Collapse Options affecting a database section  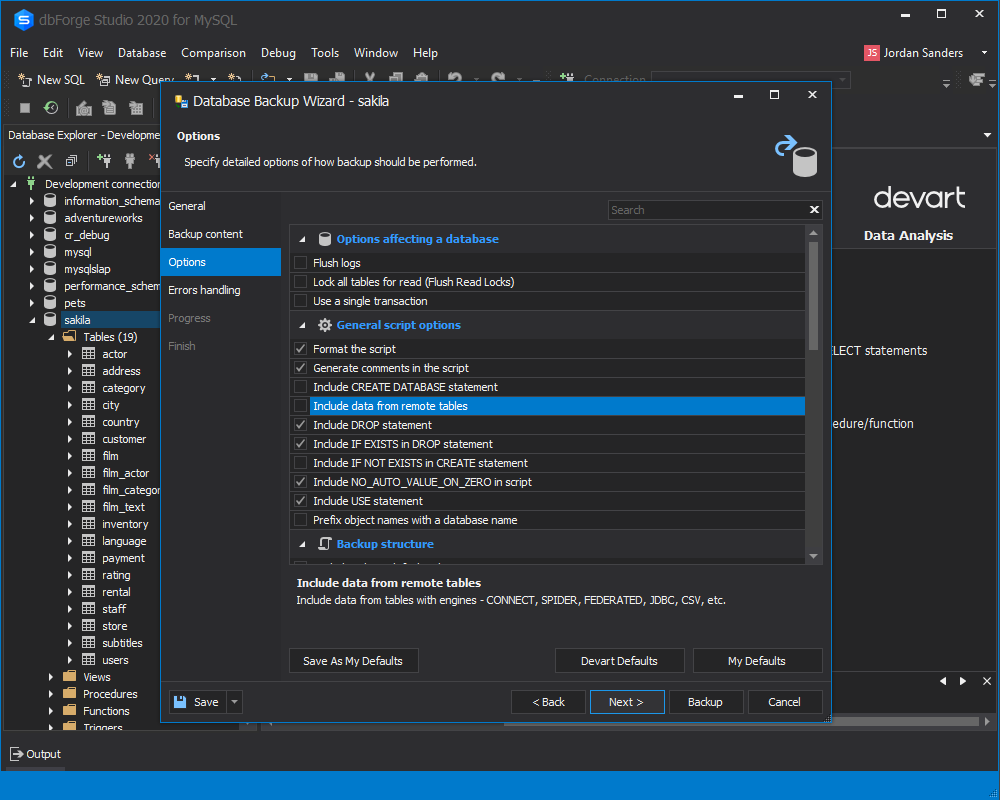tap(302, 239)
